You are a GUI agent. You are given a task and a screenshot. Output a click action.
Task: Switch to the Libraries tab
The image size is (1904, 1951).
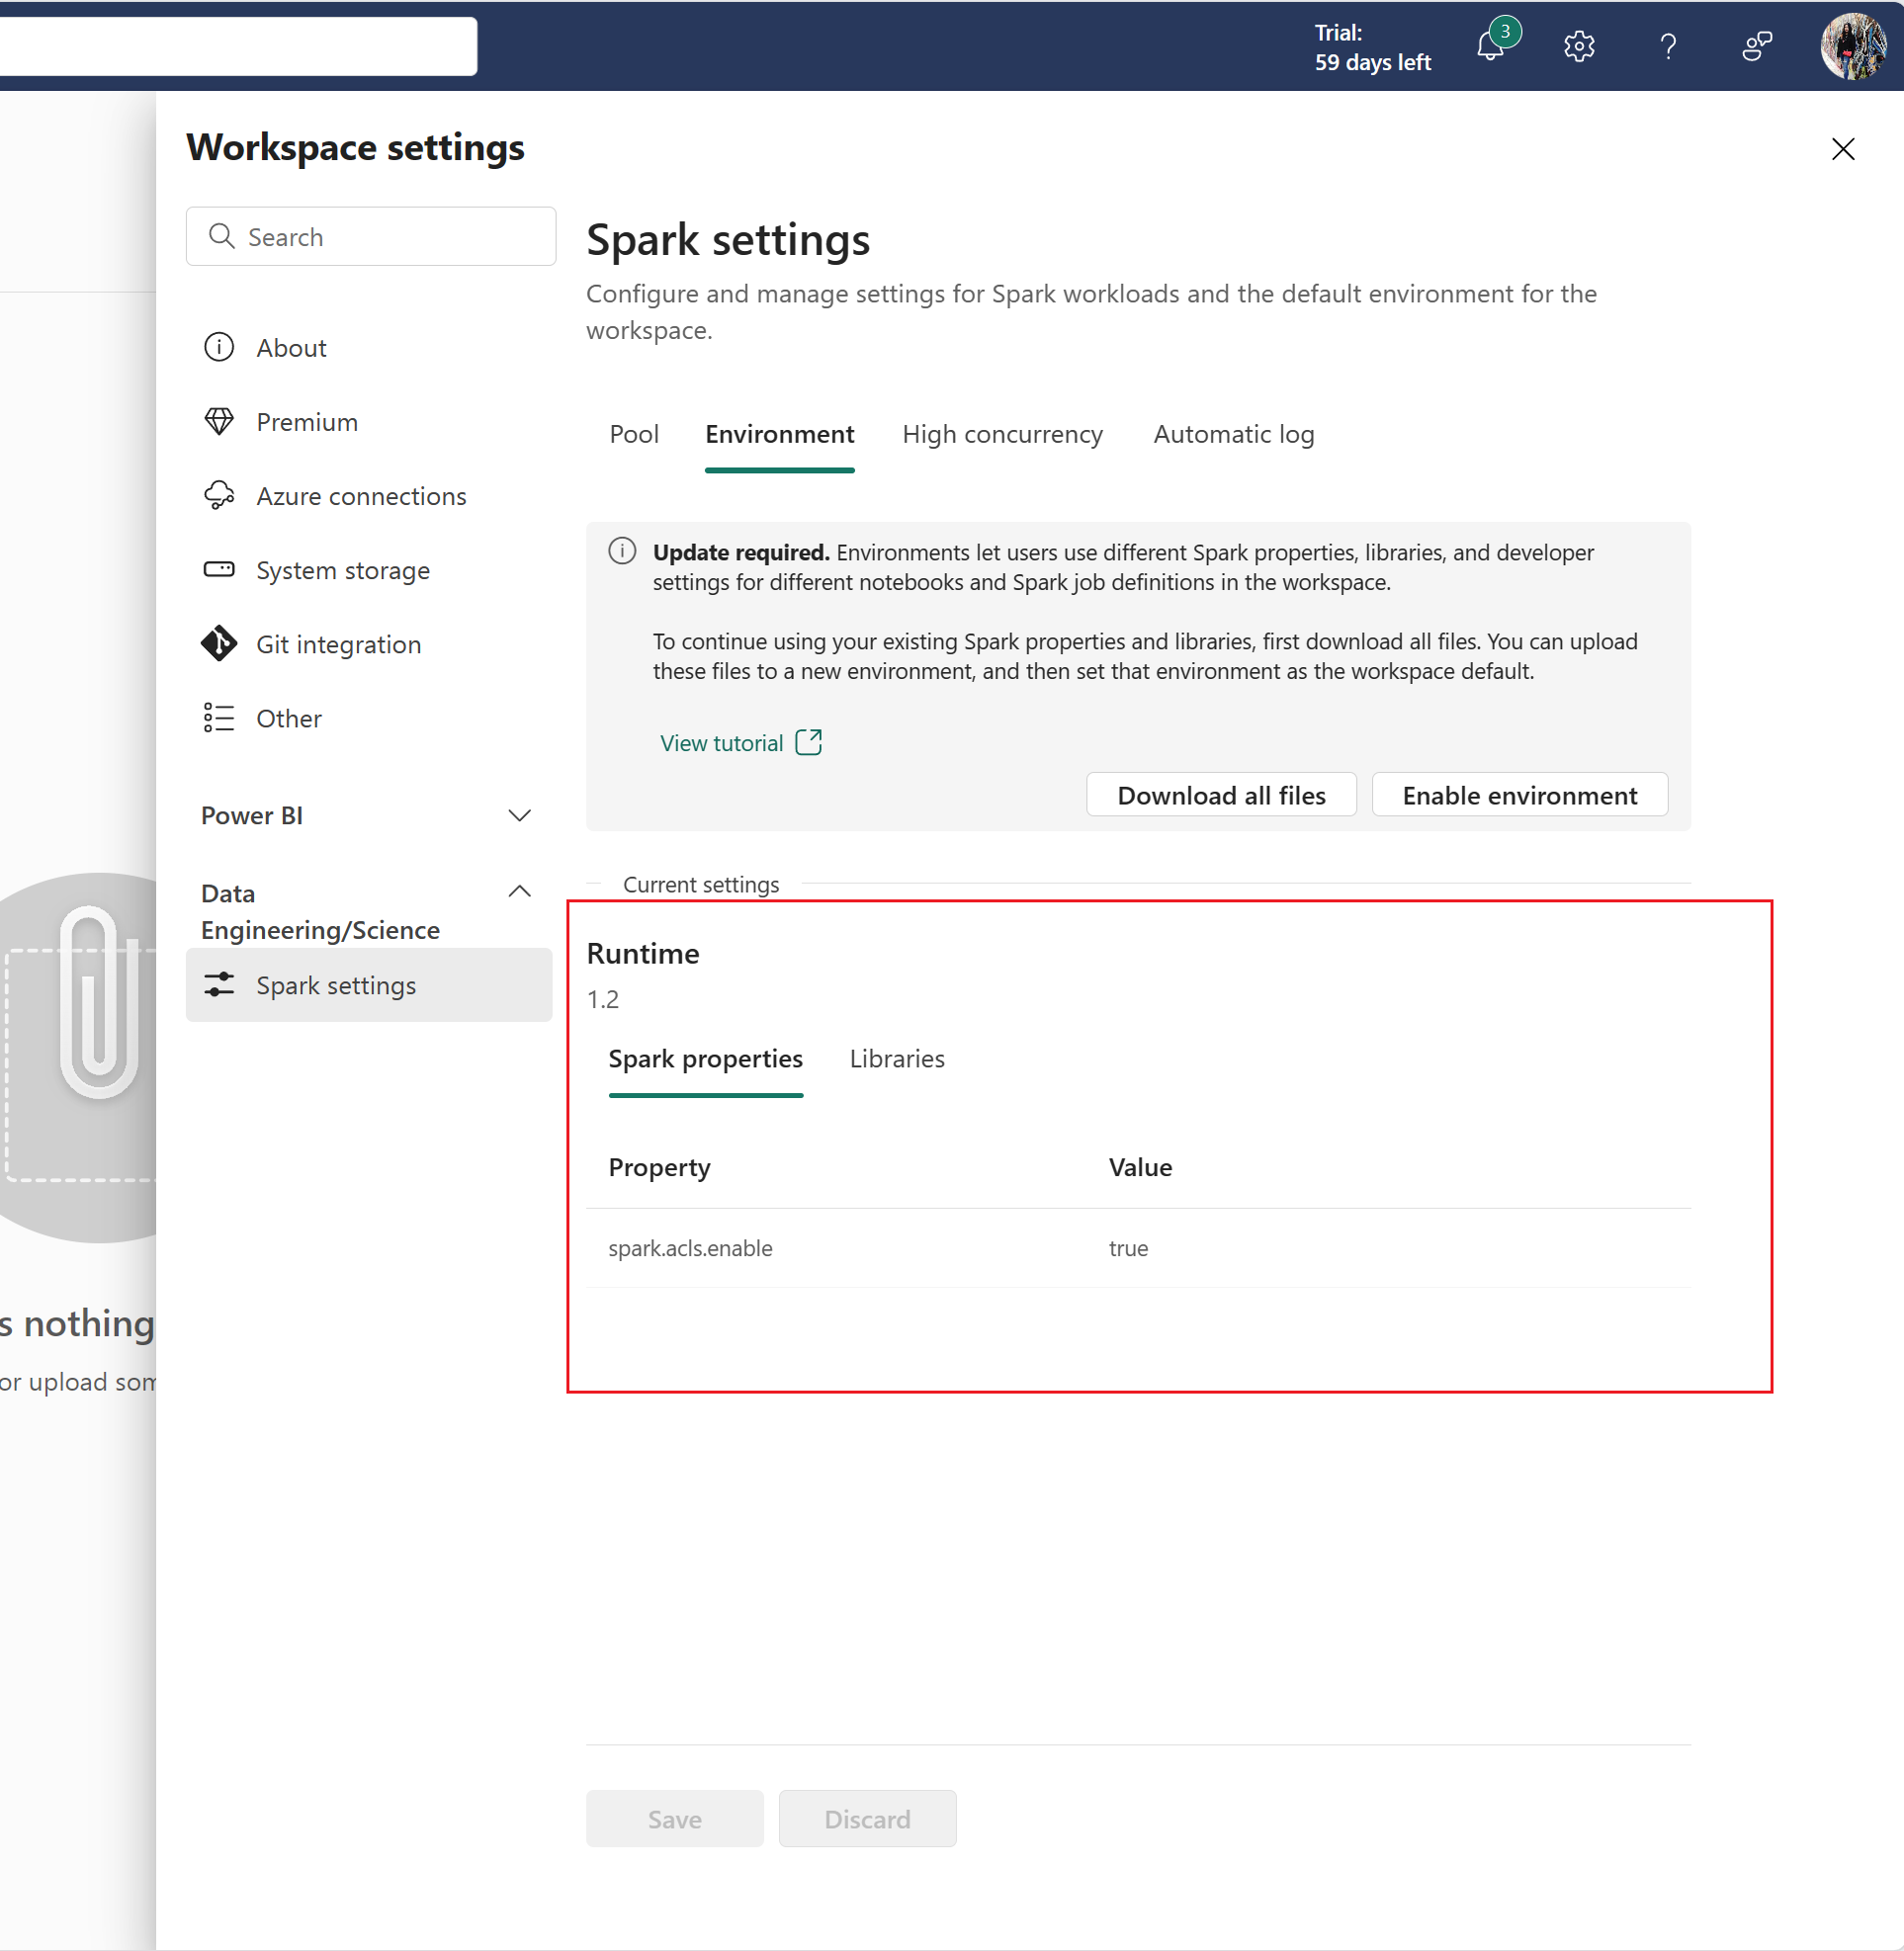point(898,1059)
